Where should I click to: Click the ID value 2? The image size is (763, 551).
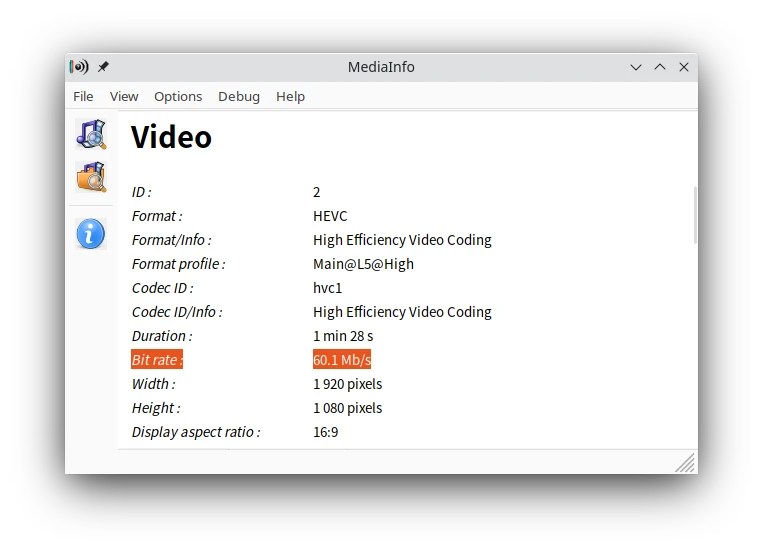coord(317,192)
